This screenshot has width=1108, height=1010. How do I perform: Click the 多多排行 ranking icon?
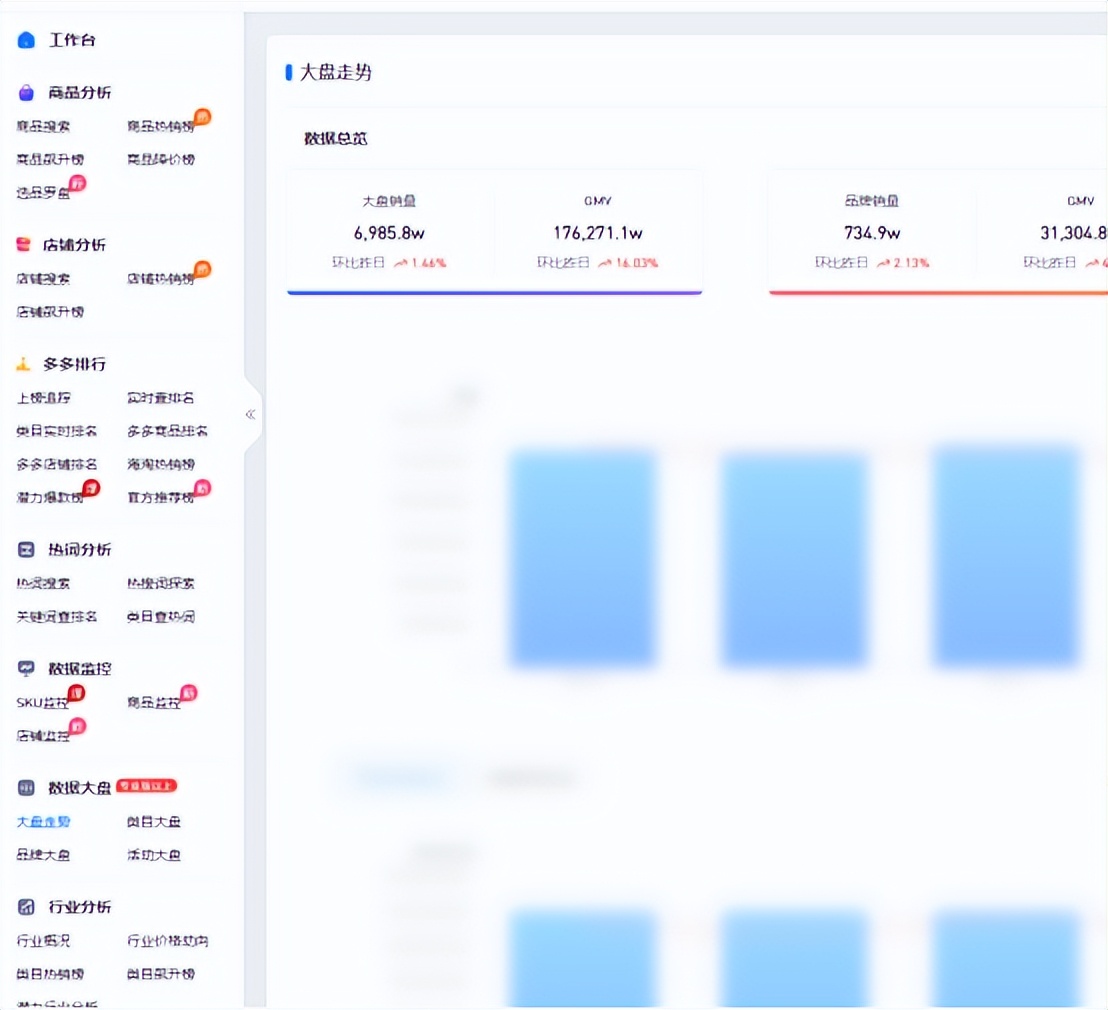coord(24,364)
